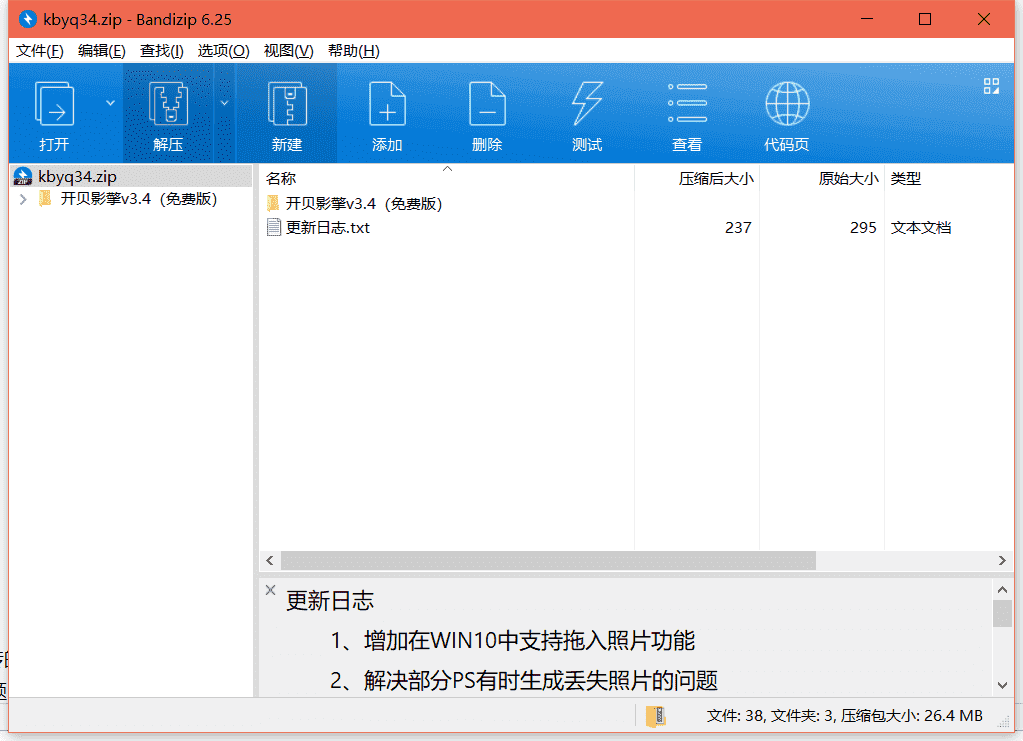Screen dimensions: 1023x741
Task: Close the 更新日志 preview pane
Action: click(270, 590)
